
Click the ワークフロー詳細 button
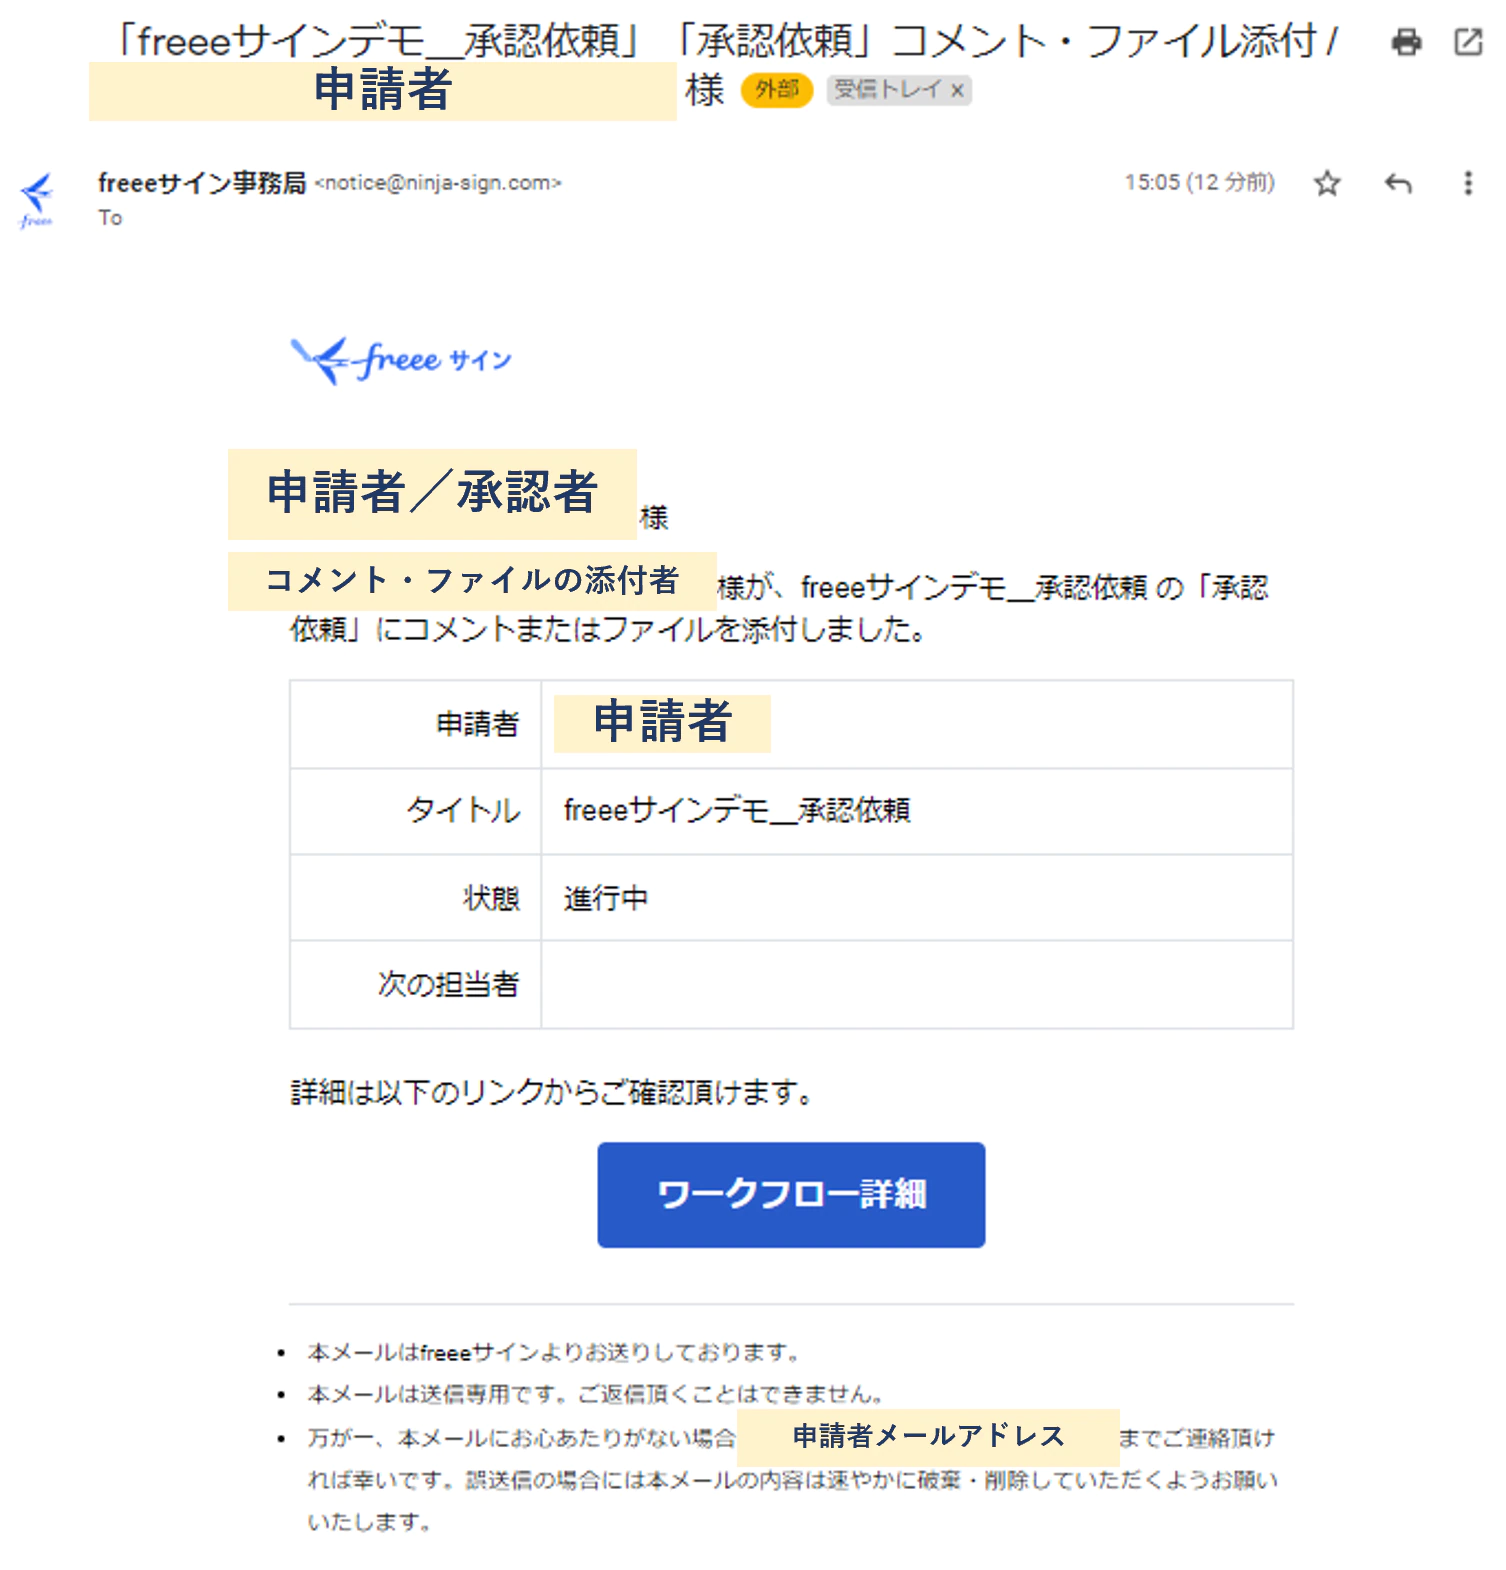tap(791, 1194)
